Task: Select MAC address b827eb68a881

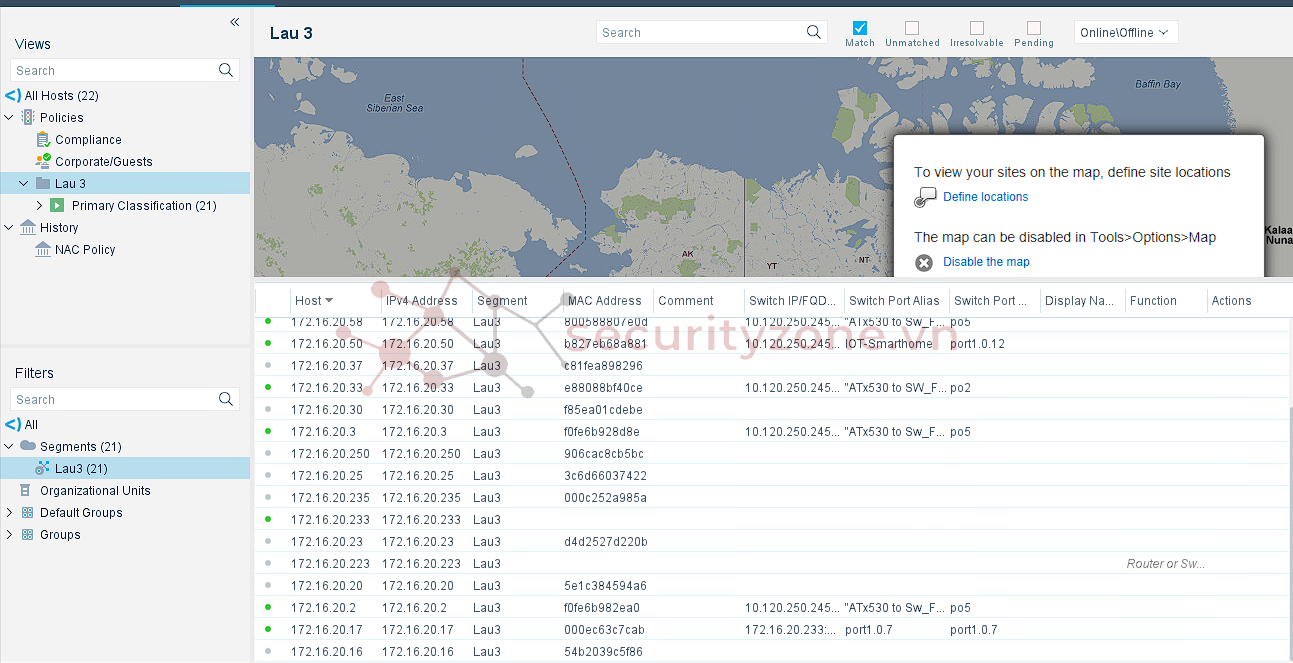Action: (x=605, y=344)
